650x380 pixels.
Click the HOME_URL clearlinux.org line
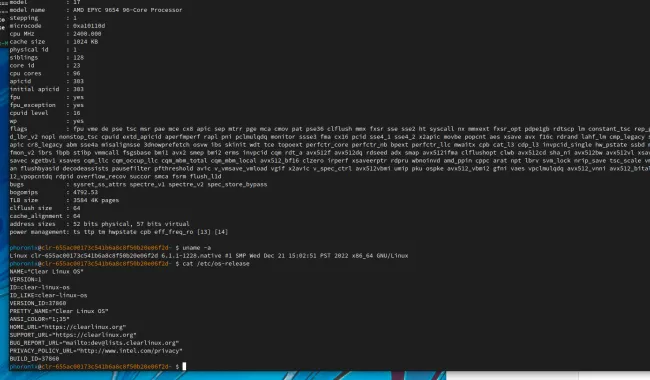click(68, 327)
